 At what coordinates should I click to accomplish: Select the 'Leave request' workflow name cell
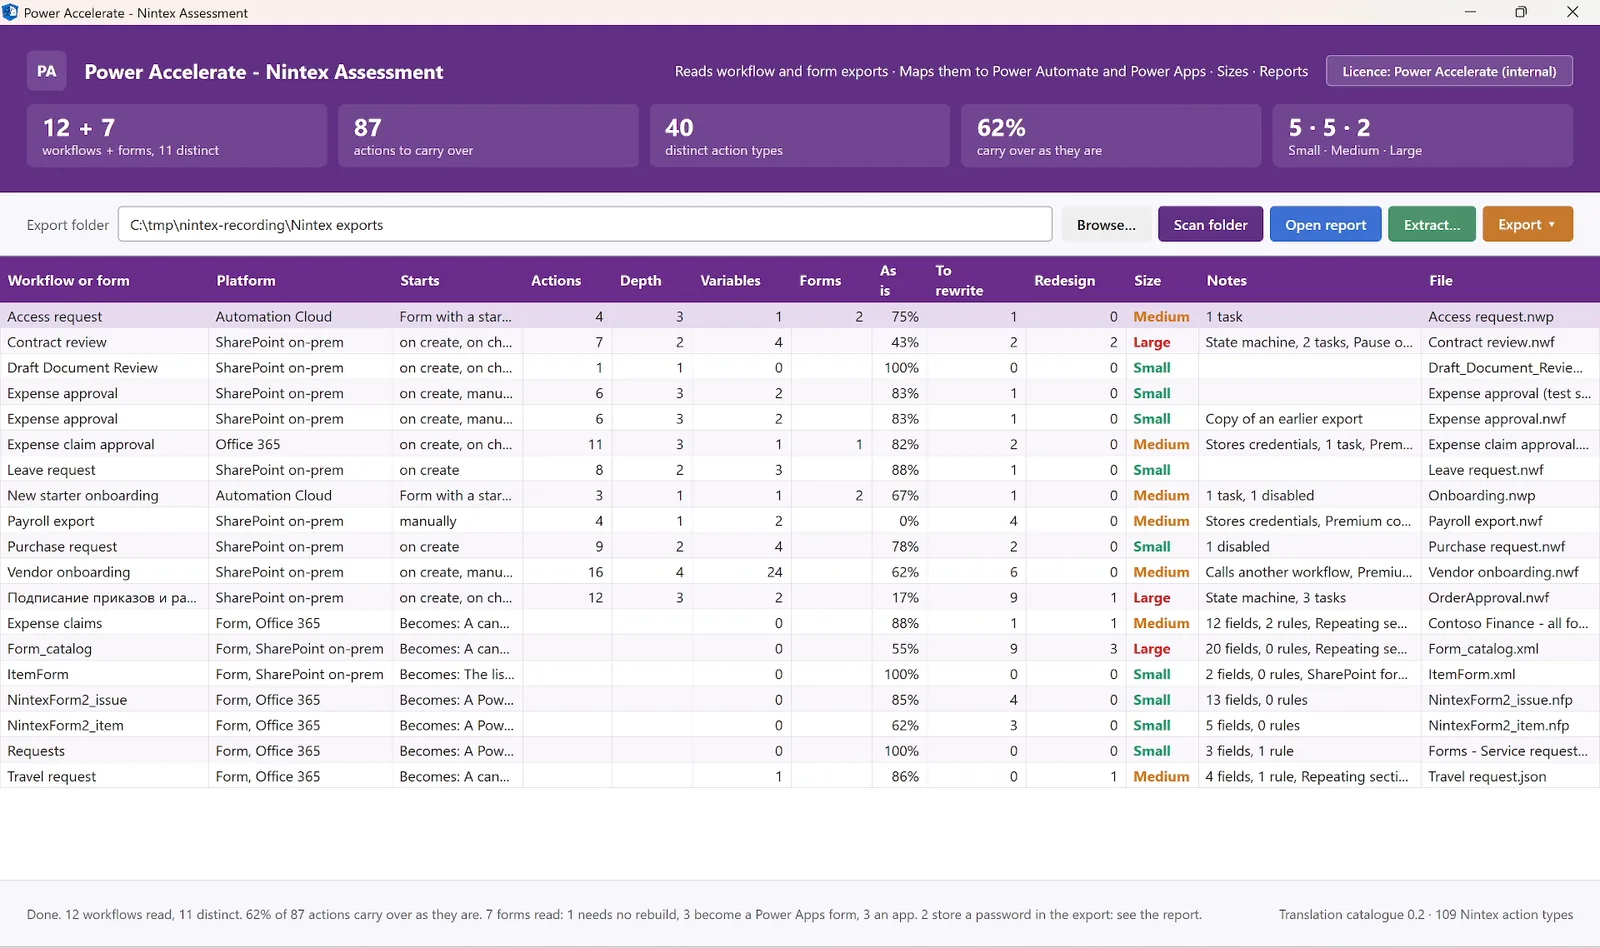[x=51, y=470]
